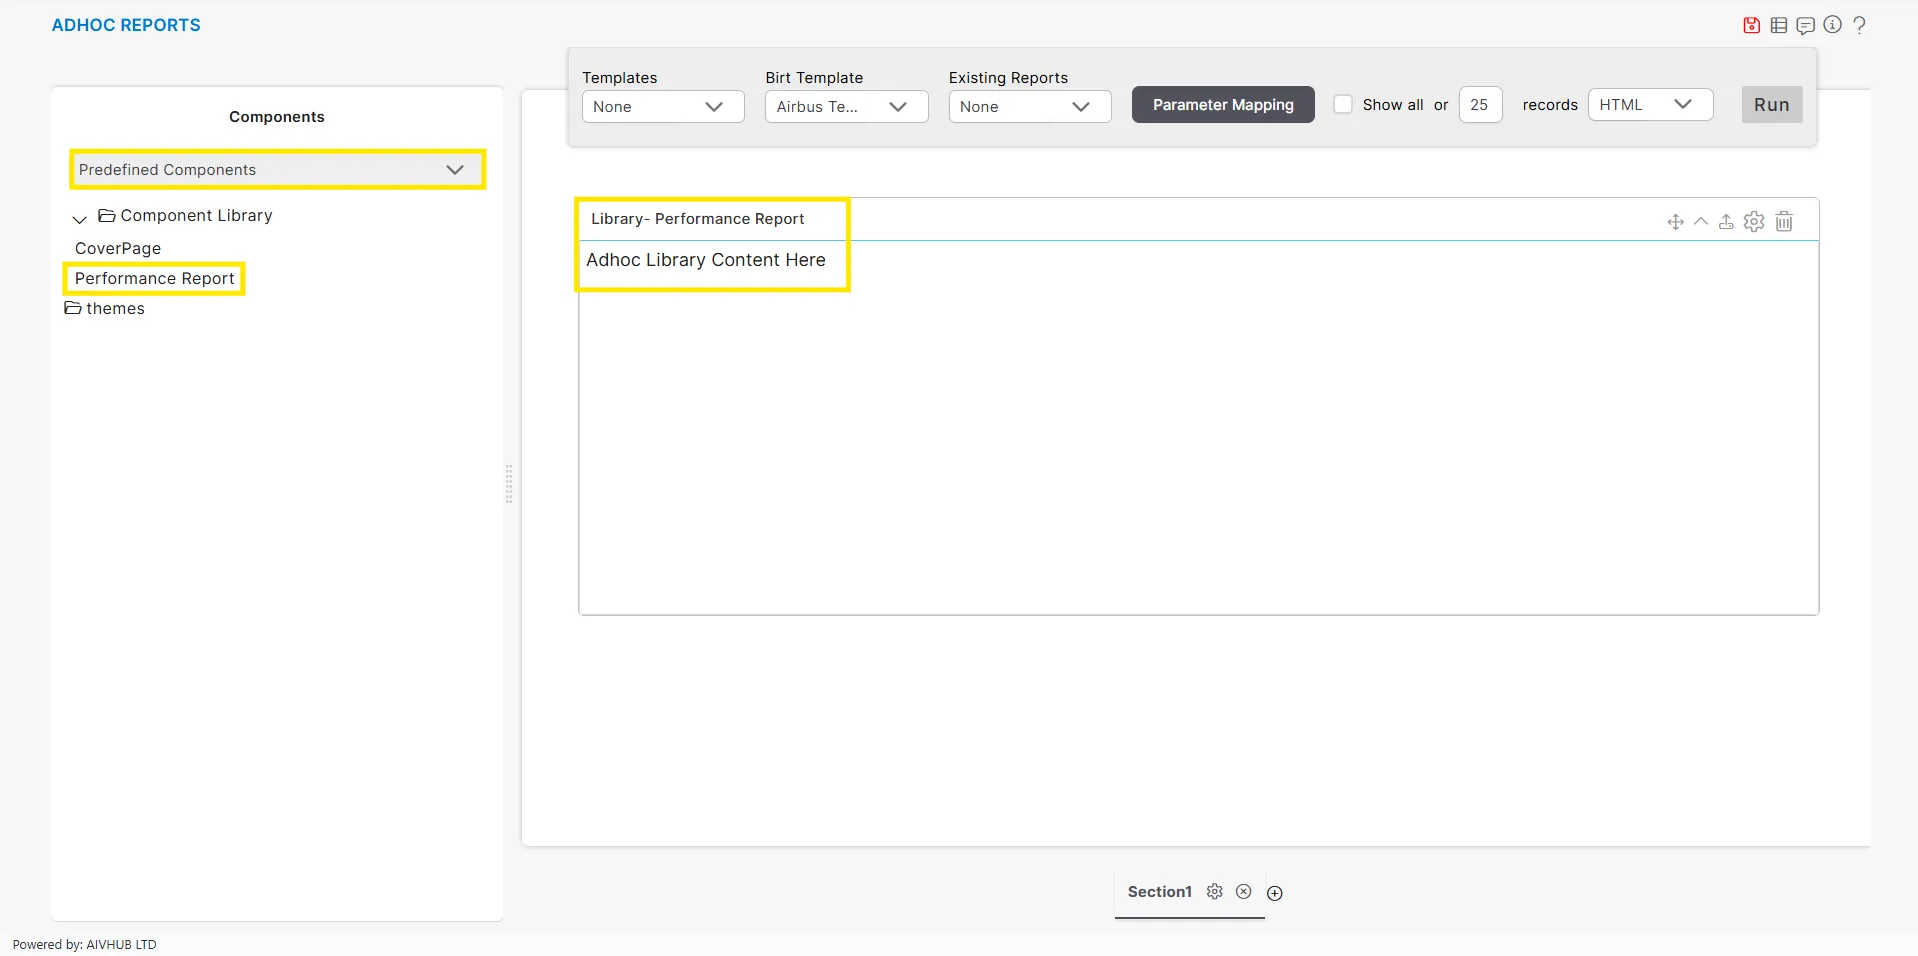Add a new section with plus icon
This screenshot has width=1918, height=956.
click(x=1274, y=893)
